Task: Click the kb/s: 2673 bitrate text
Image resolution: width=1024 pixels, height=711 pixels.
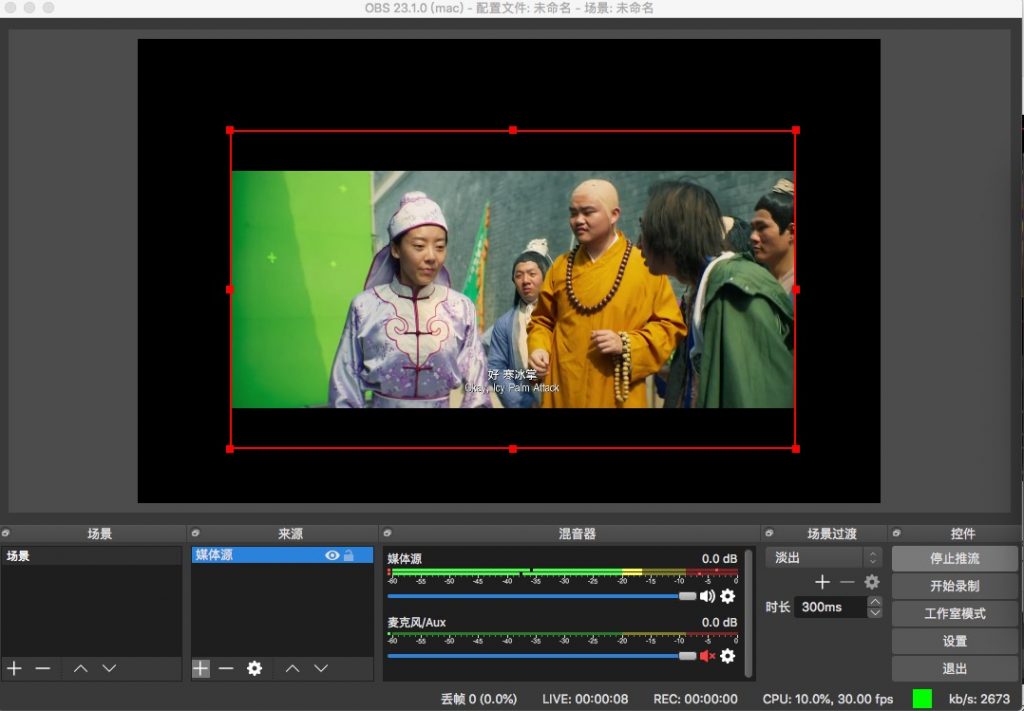Action: [x=979, y=699]
